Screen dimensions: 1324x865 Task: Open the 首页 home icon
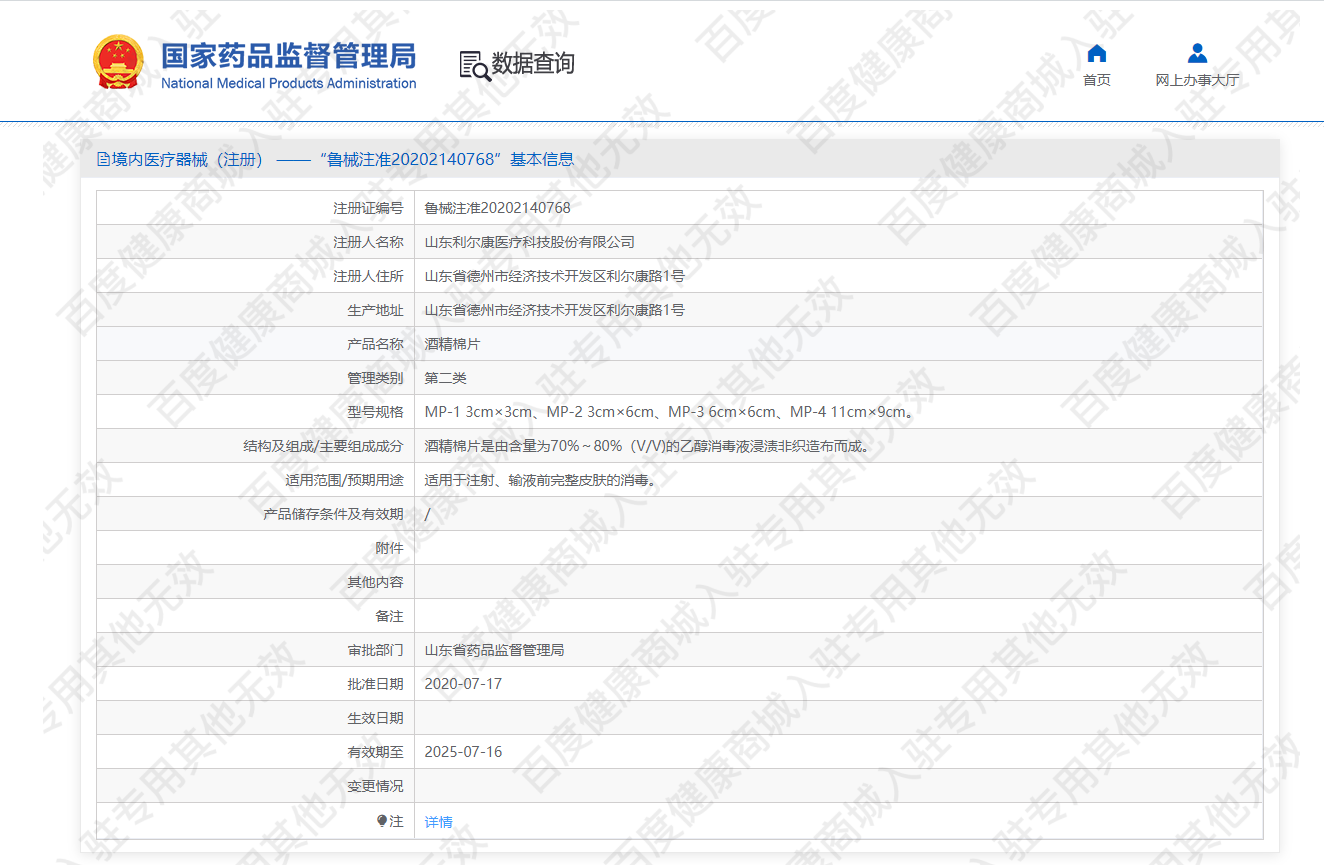click(1097, 54)
